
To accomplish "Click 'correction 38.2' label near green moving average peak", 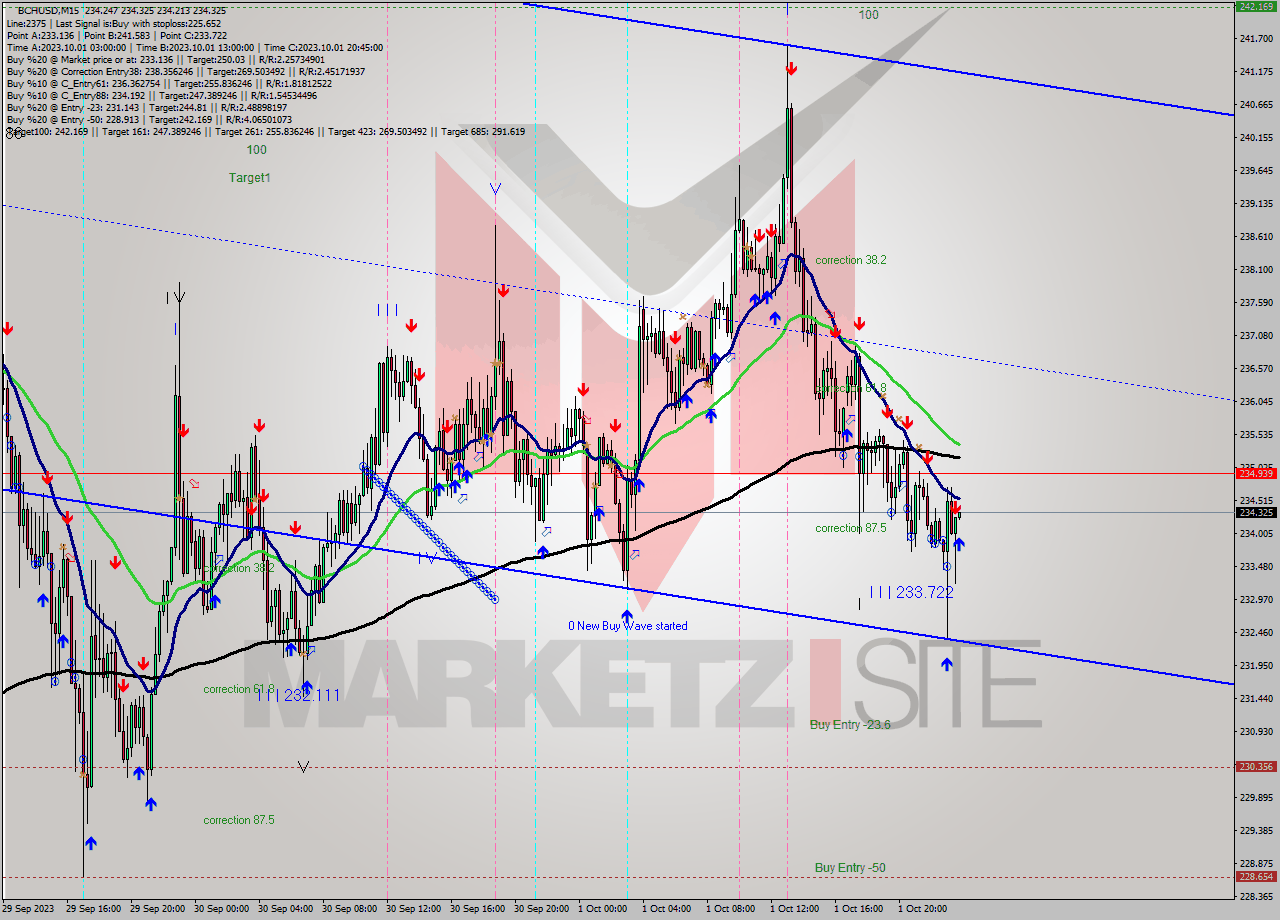I will (x=850, y=260).
